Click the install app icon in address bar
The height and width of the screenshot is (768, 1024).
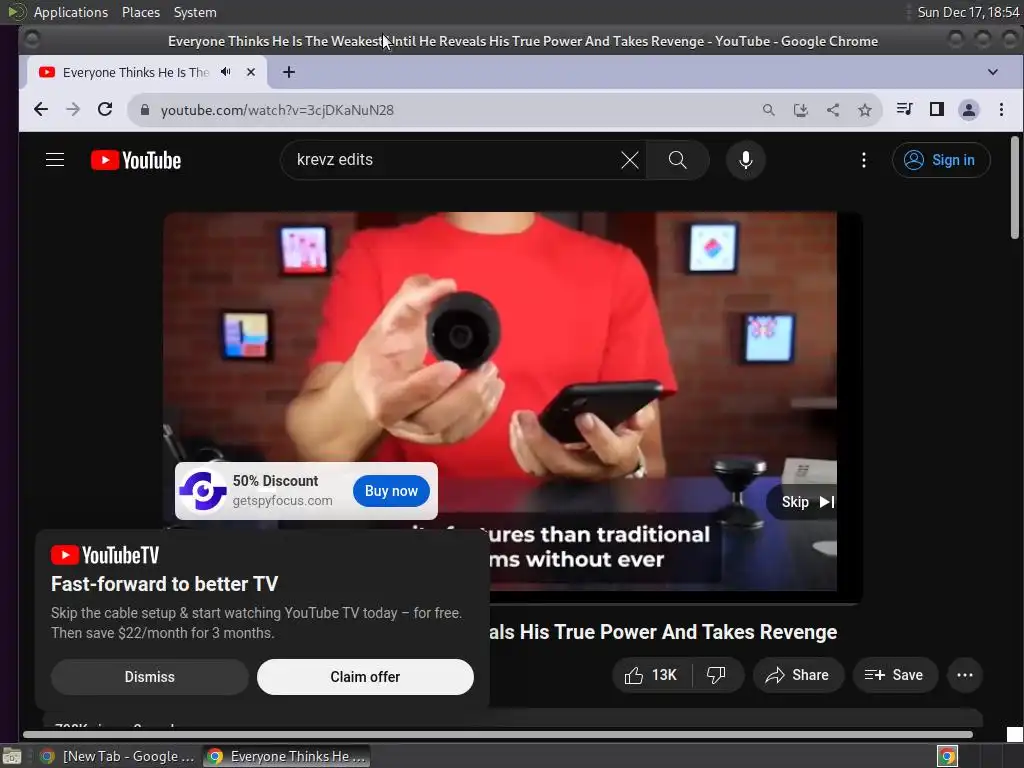tap(801, 110)
